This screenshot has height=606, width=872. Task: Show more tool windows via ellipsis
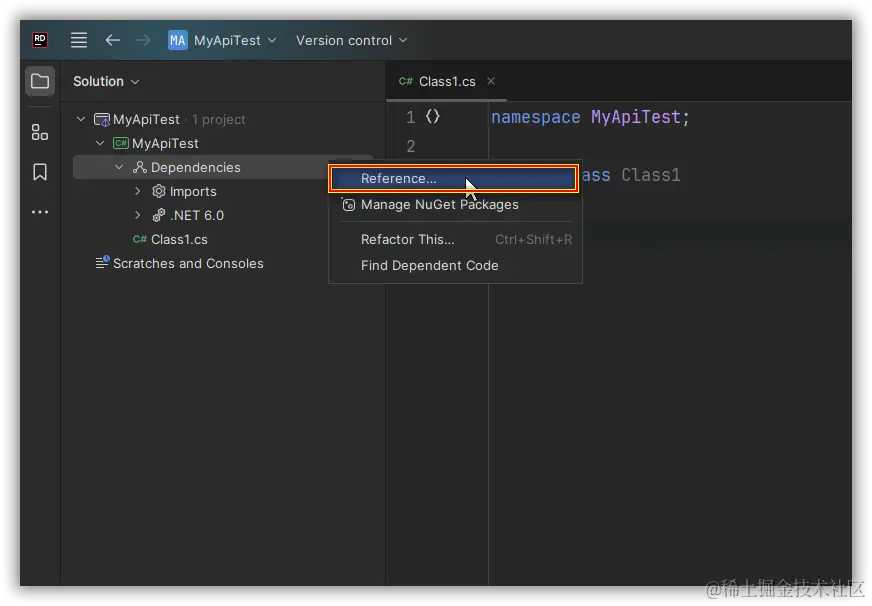40,212
